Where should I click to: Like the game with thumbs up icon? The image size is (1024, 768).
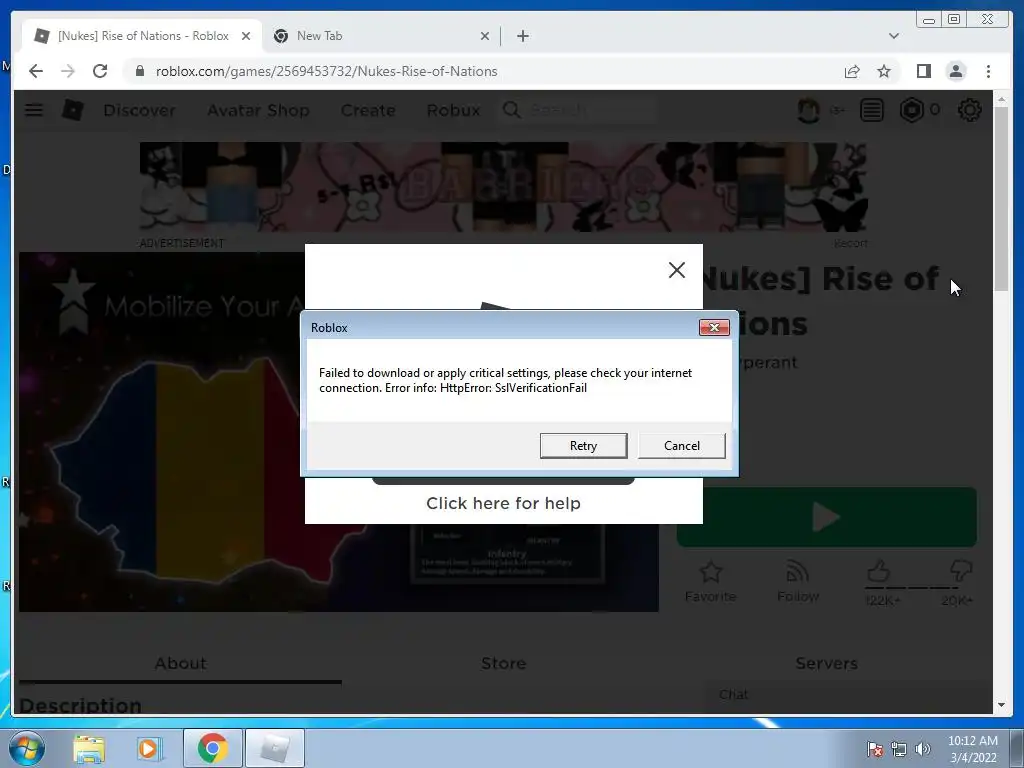tap(879, 572)
